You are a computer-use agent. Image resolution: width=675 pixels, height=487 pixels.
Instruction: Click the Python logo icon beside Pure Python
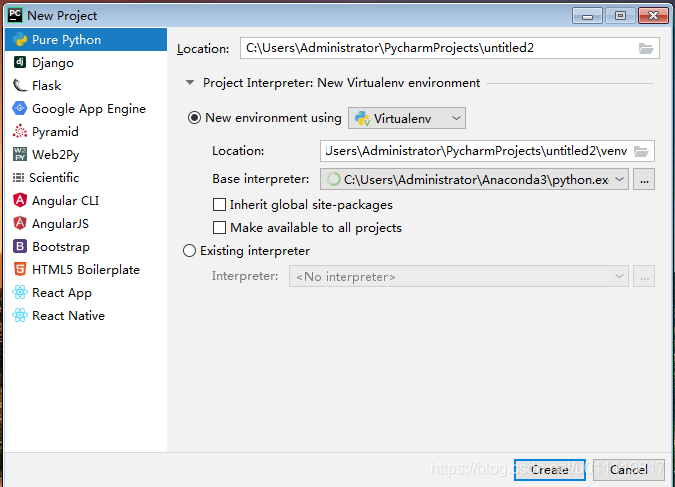(20, 40)
